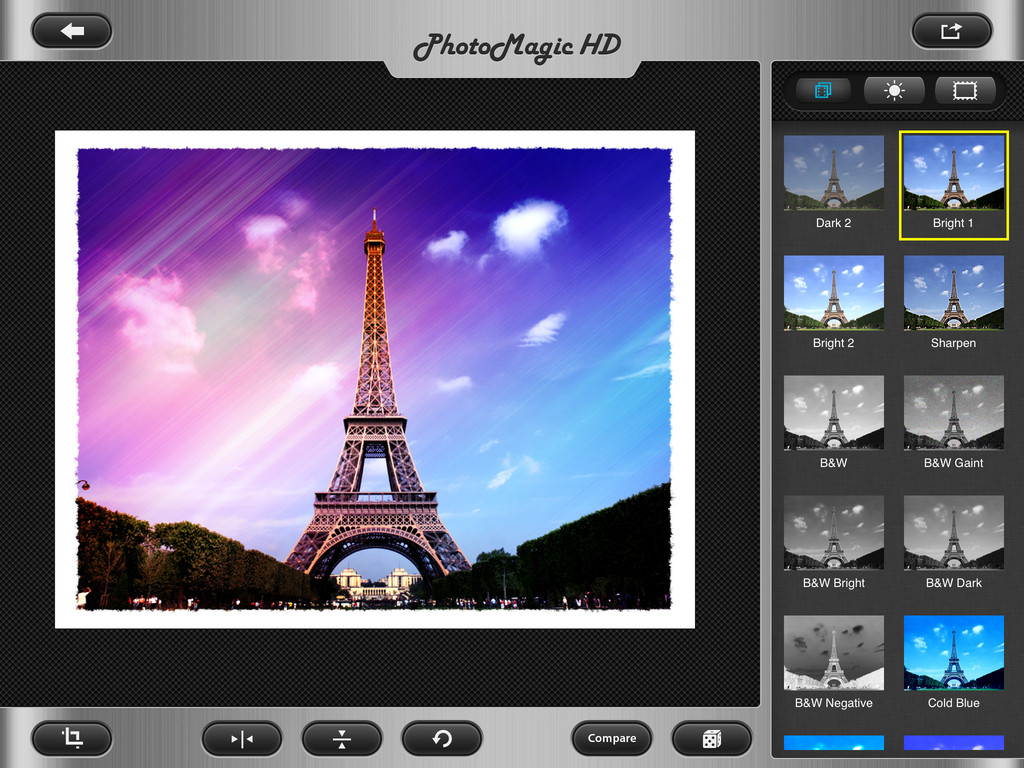Click the 'Sharpen' label text
Image resolution: width=1024 pixels, height=768 pixels.
953,343
